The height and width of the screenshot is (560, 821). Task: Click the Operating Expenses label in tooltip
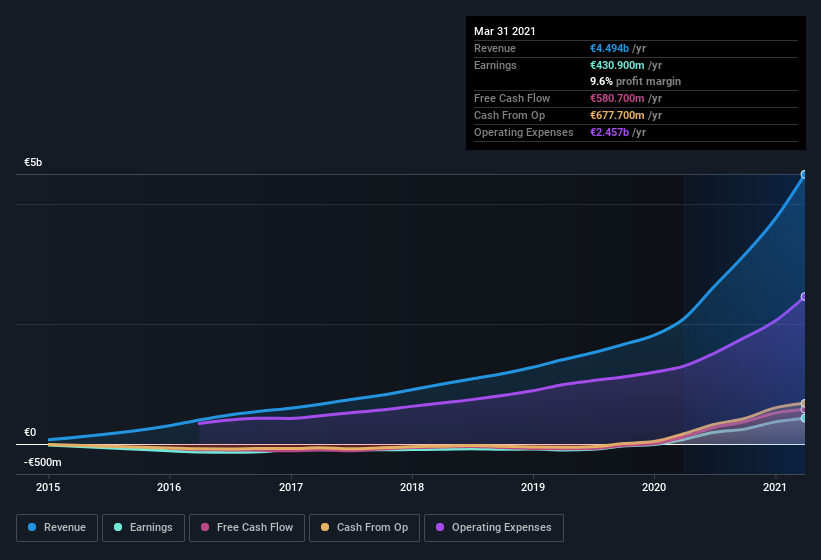pyautogui.click(x=524, y=132)
